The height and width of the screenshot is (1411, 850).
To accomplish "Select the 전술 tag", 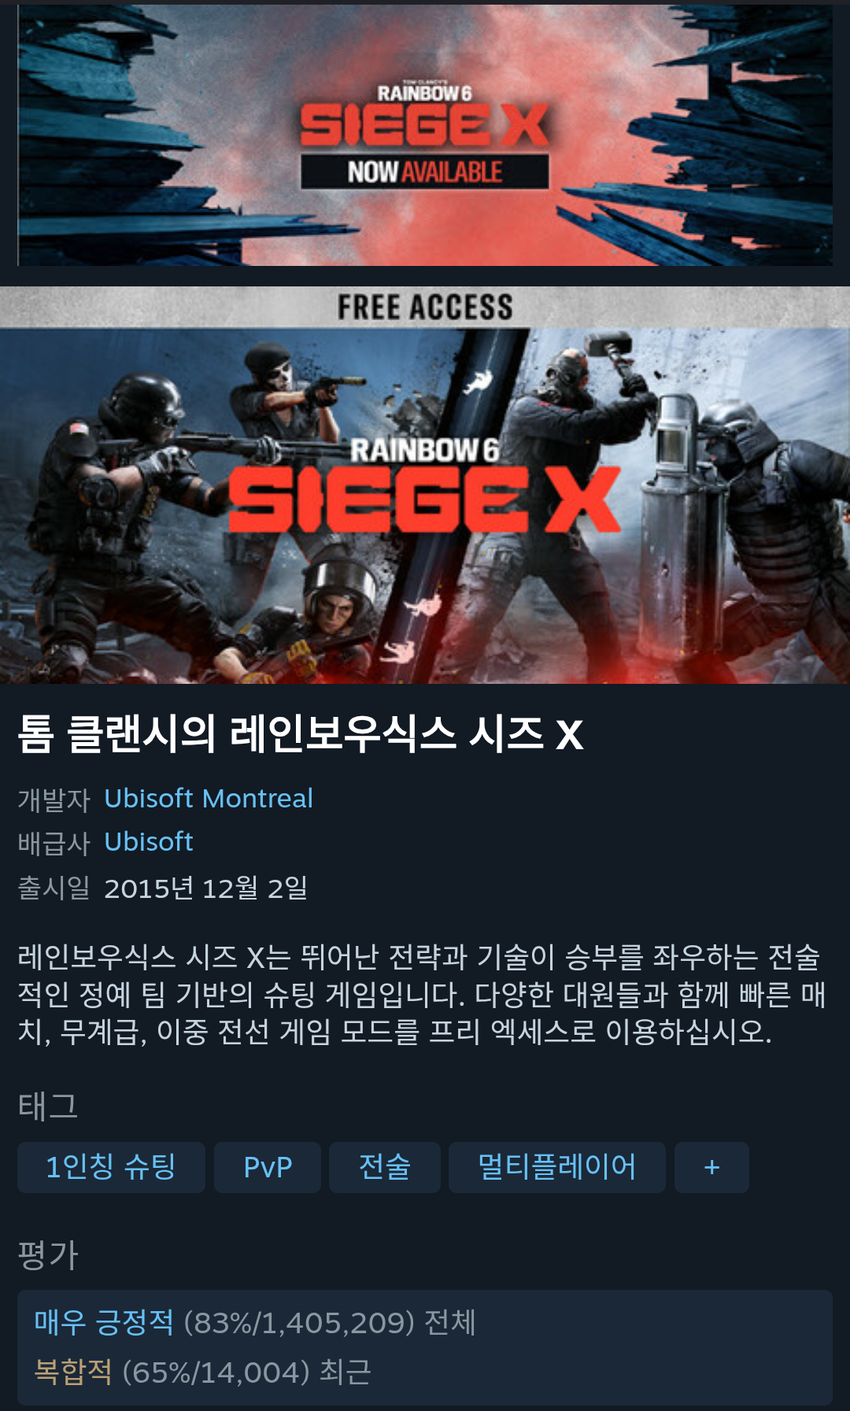I will click(x=385, y=1167).
